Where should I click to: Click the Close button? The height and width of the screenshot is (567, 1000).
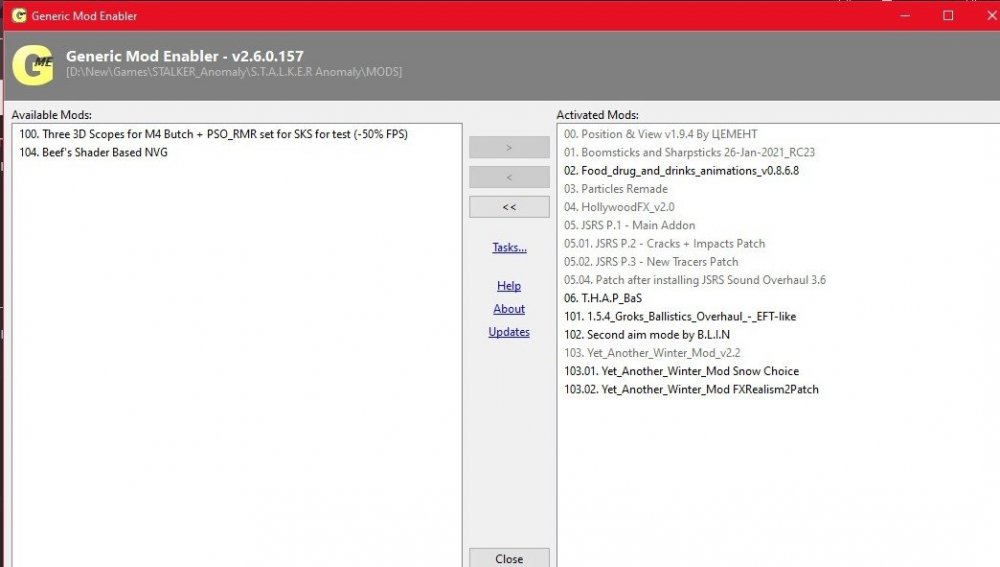click(509, 558)
